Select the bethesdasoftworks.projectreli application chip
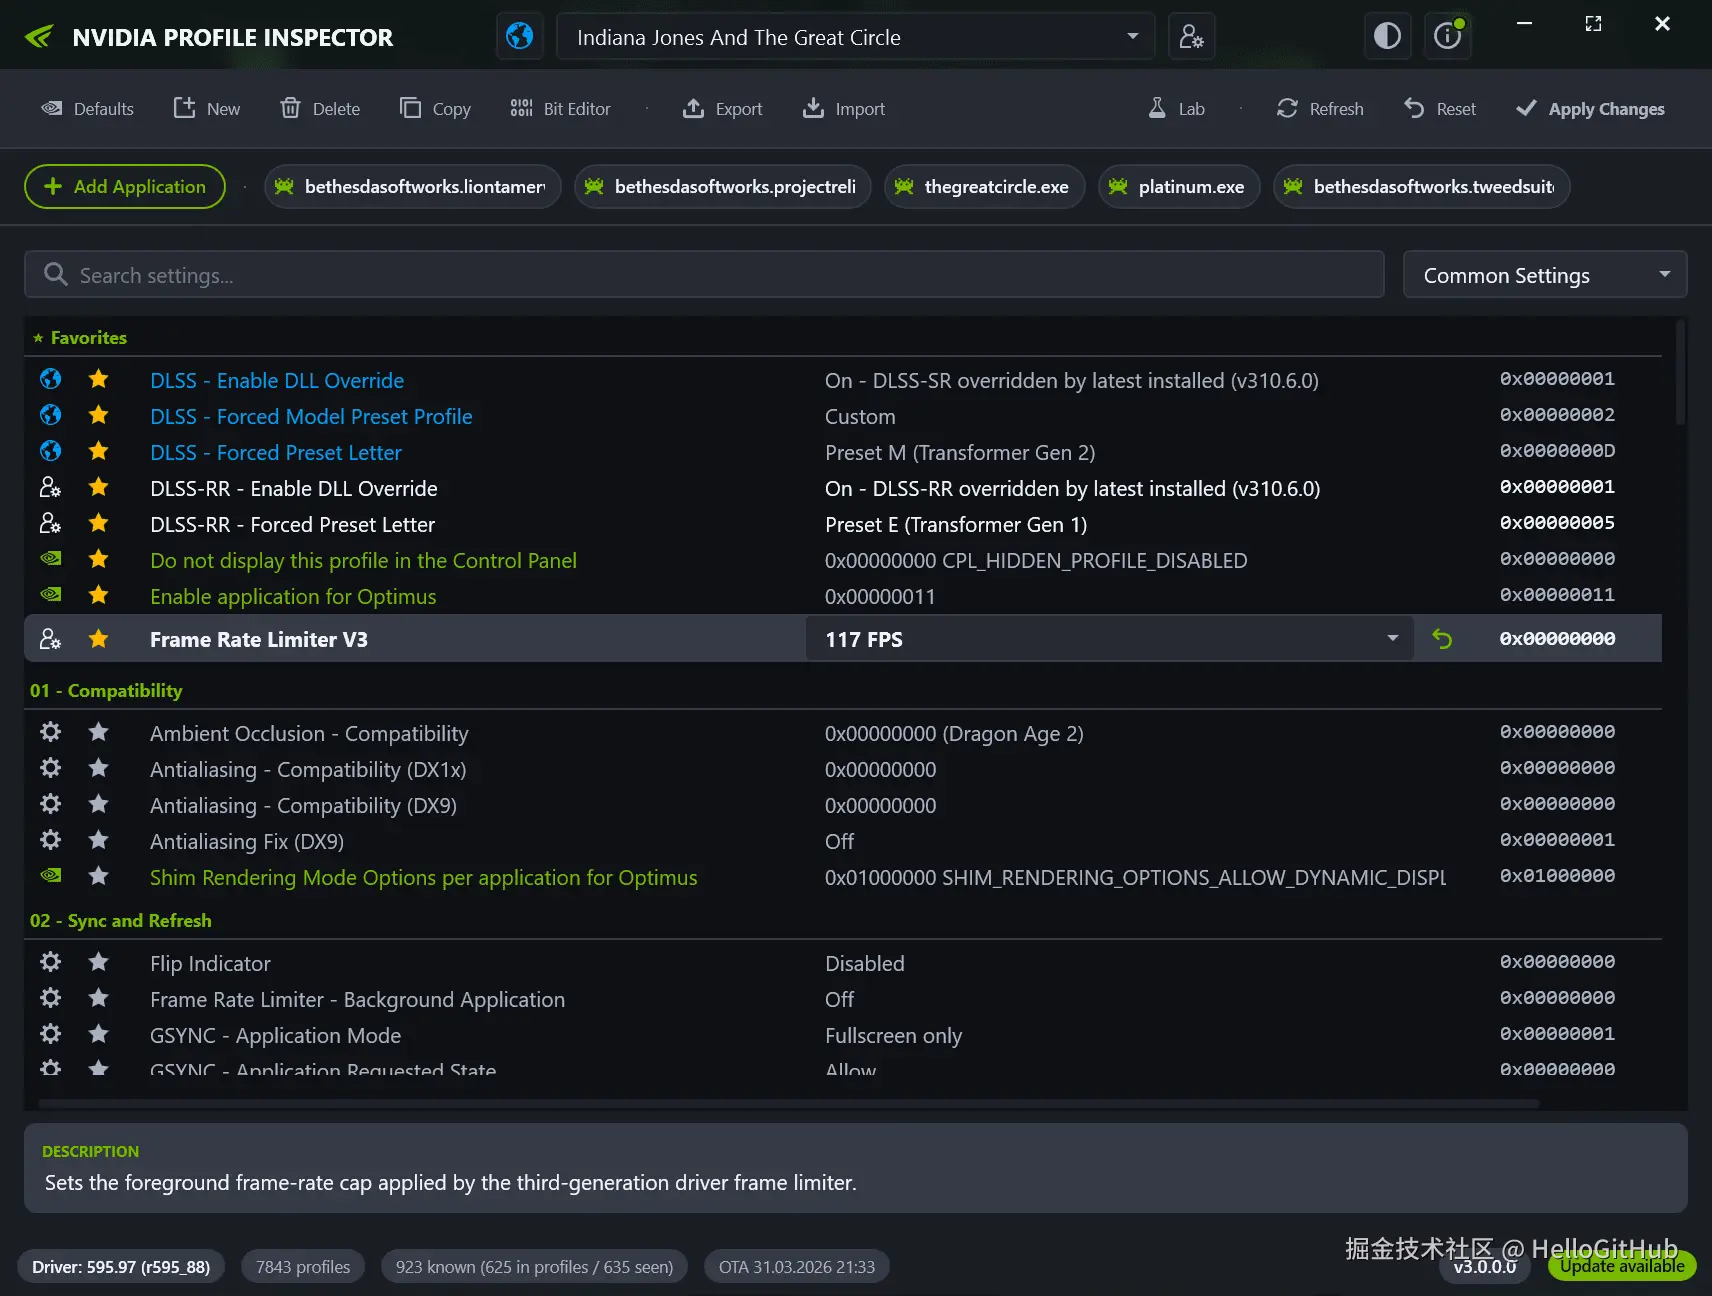The height and width of the screenshot is (1296, 1712). [x=723, y=187]
